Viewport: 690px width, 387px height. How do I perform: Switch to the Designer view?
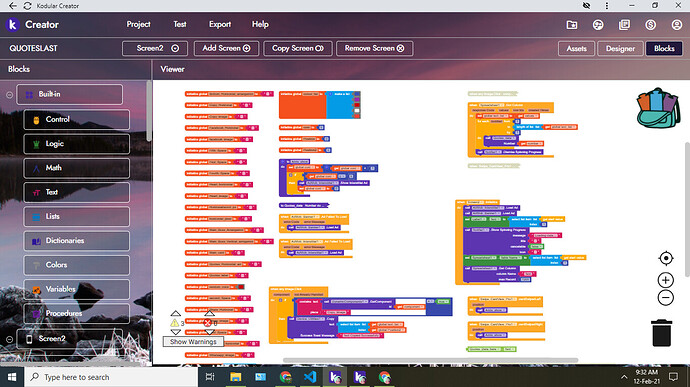click(620, 48)
